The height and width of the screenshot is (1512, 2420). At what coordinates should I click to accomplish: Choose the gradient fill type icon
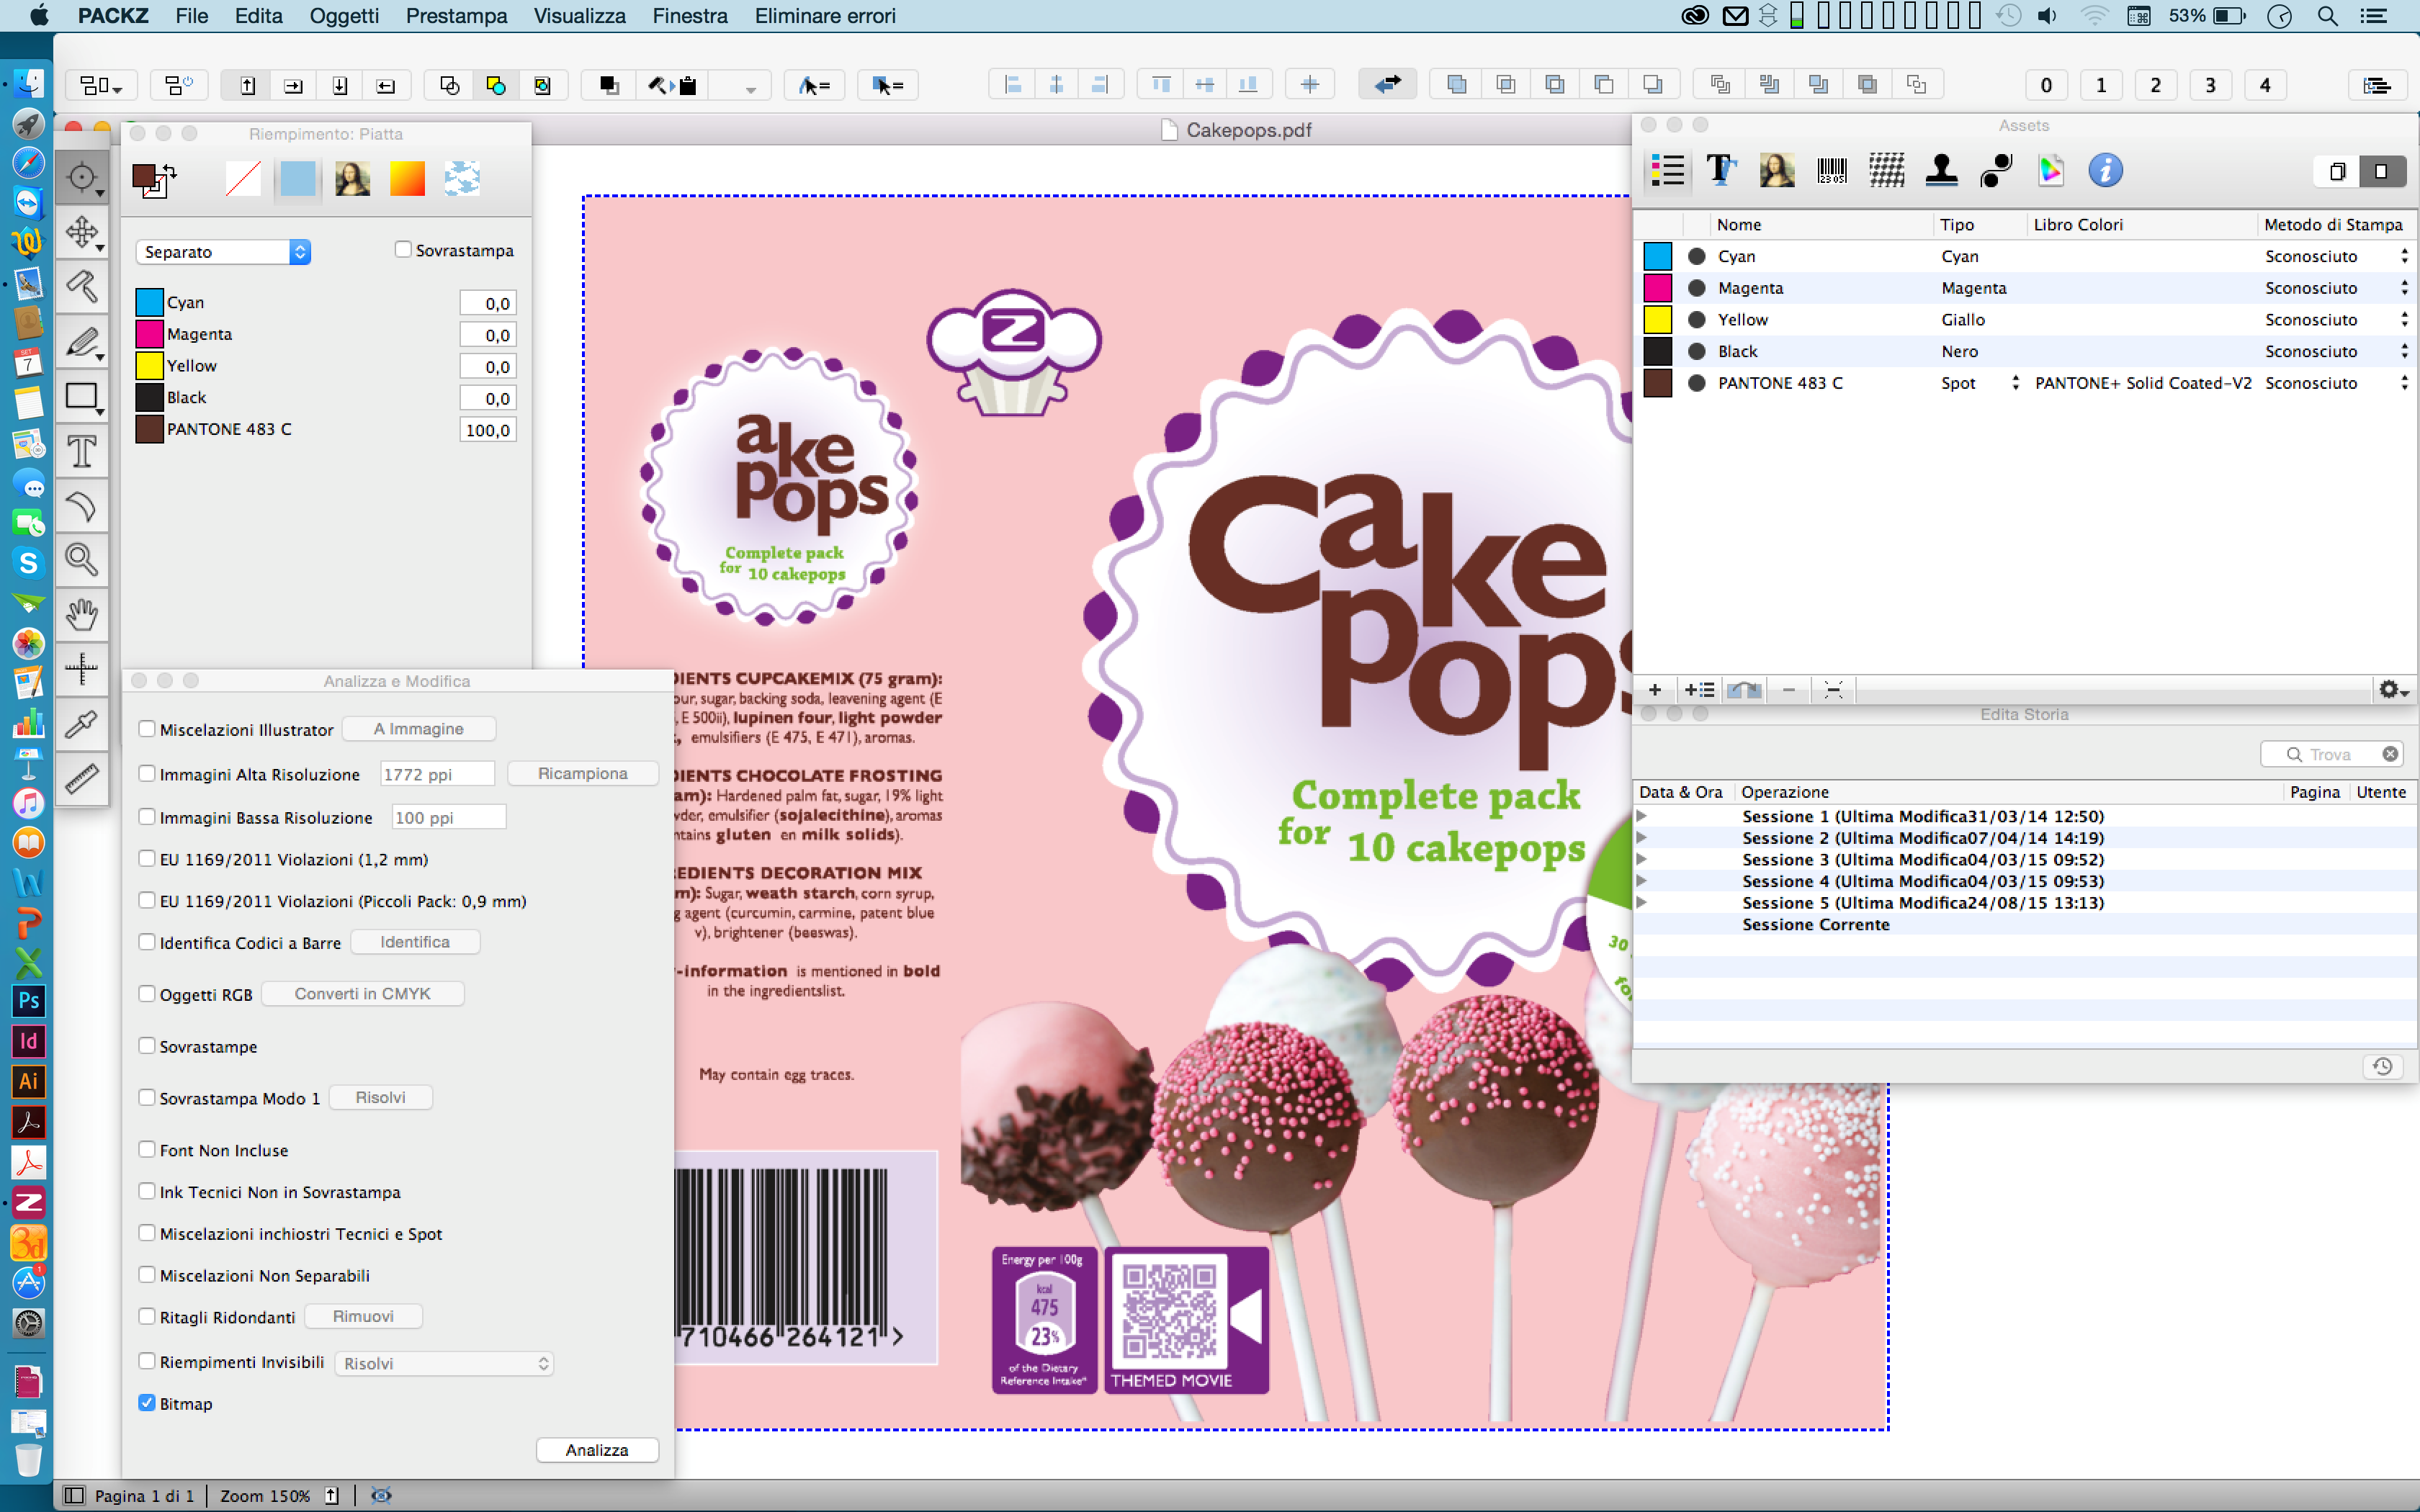pos(407,179)
